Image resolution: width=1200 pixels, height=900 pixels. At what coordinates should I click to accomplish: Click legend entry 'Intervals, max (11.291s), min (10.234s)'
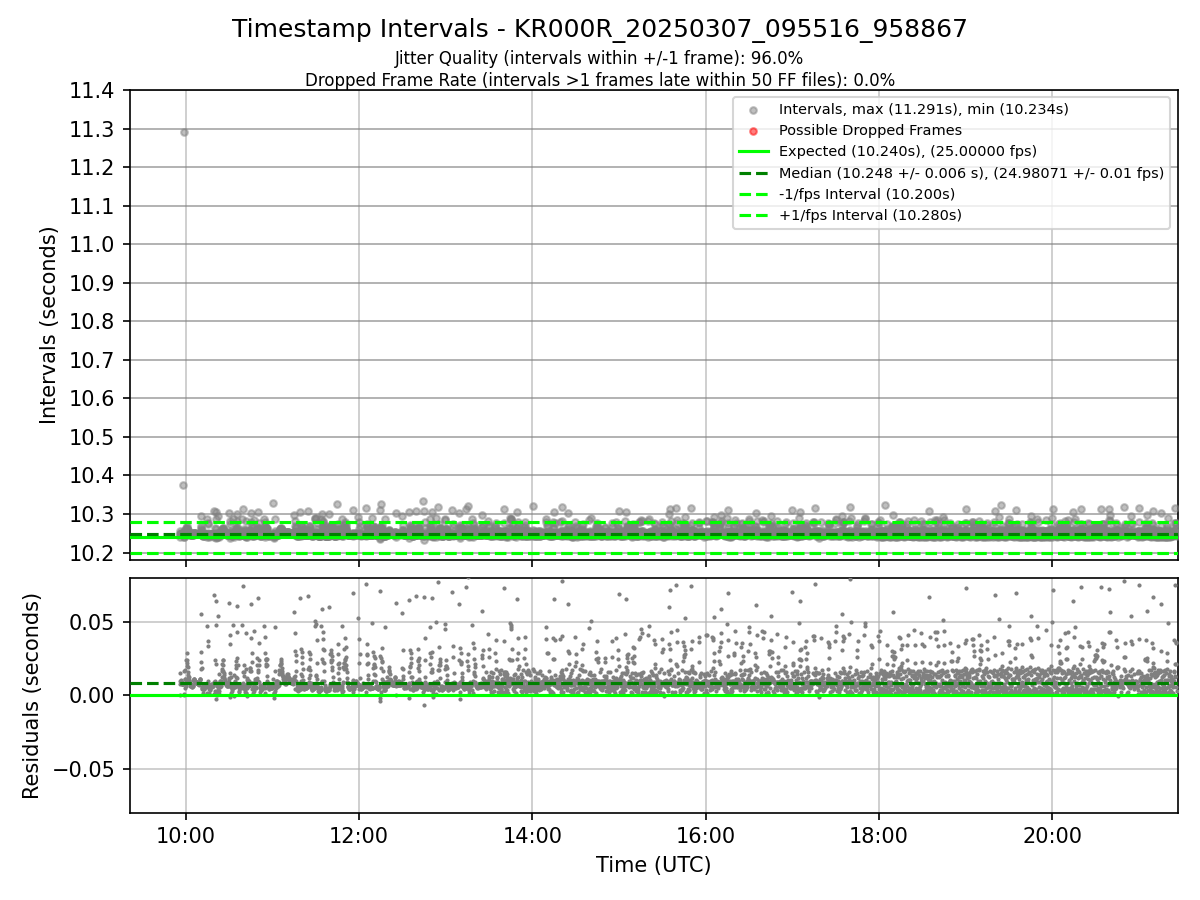tap(924, 109)
